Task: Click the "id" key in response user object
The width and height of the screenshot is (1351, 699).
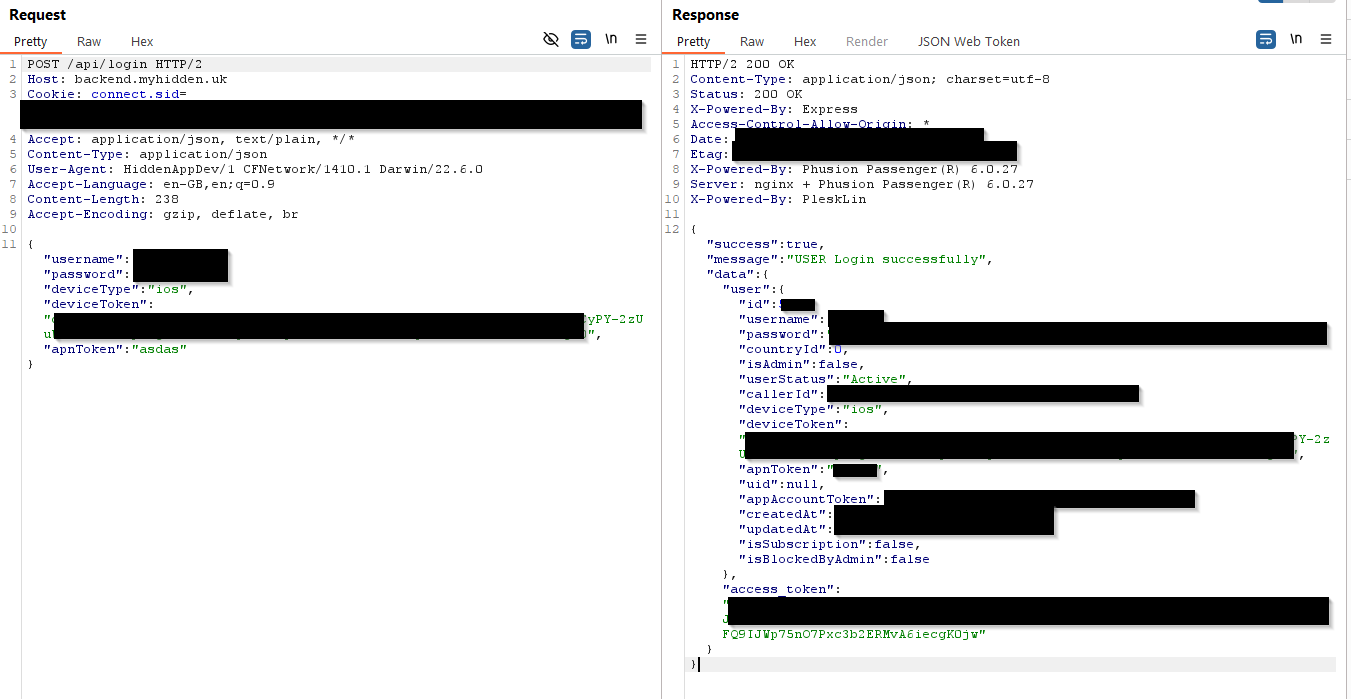Action: tap(755, 304)
